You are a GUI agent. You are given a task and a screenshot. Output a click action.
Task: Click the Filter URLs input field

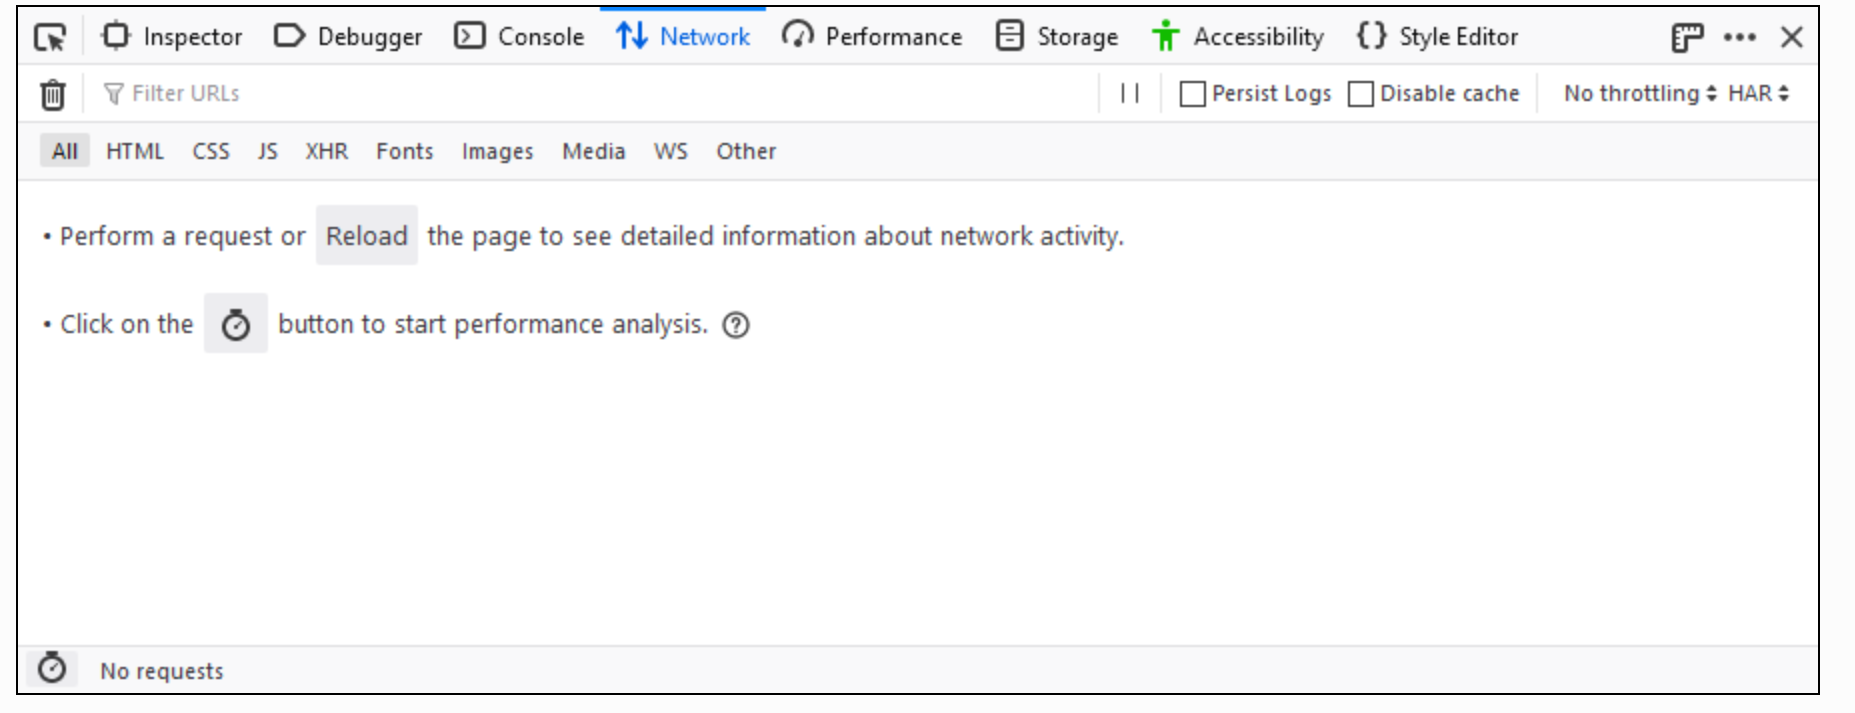[600, 93]
